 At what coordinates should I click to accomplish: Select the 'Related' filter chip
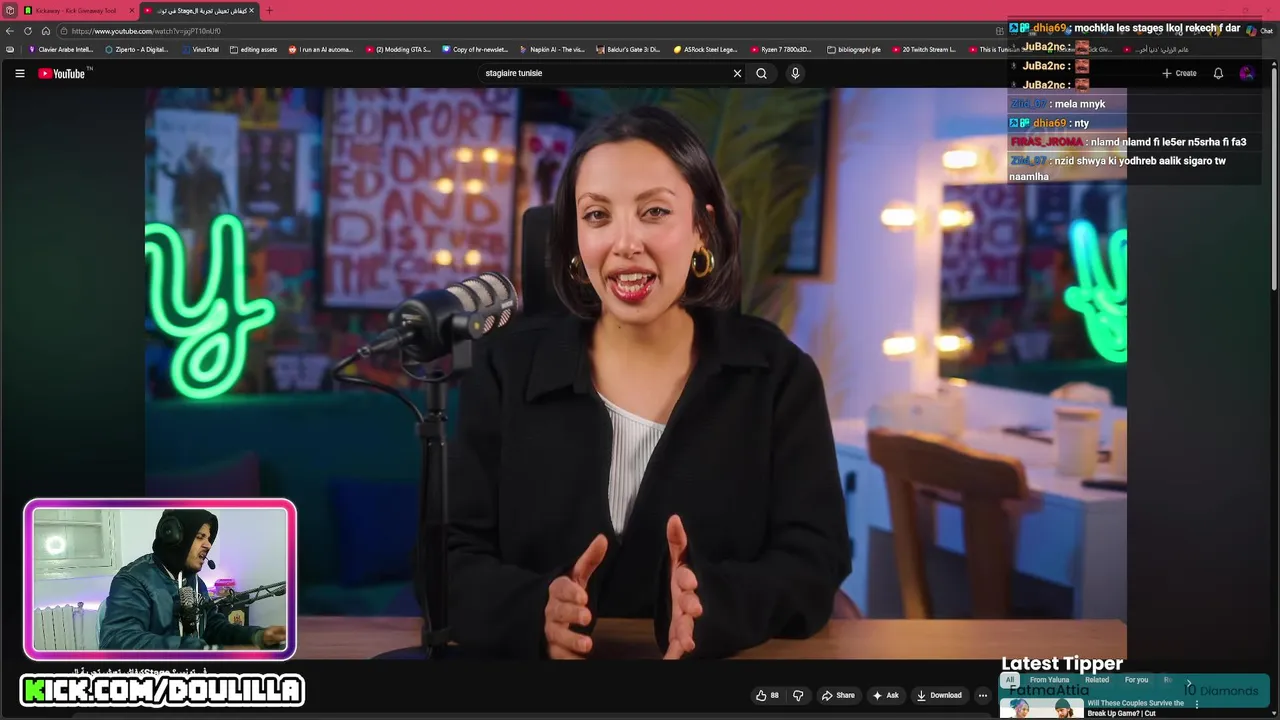(1097, 680)
